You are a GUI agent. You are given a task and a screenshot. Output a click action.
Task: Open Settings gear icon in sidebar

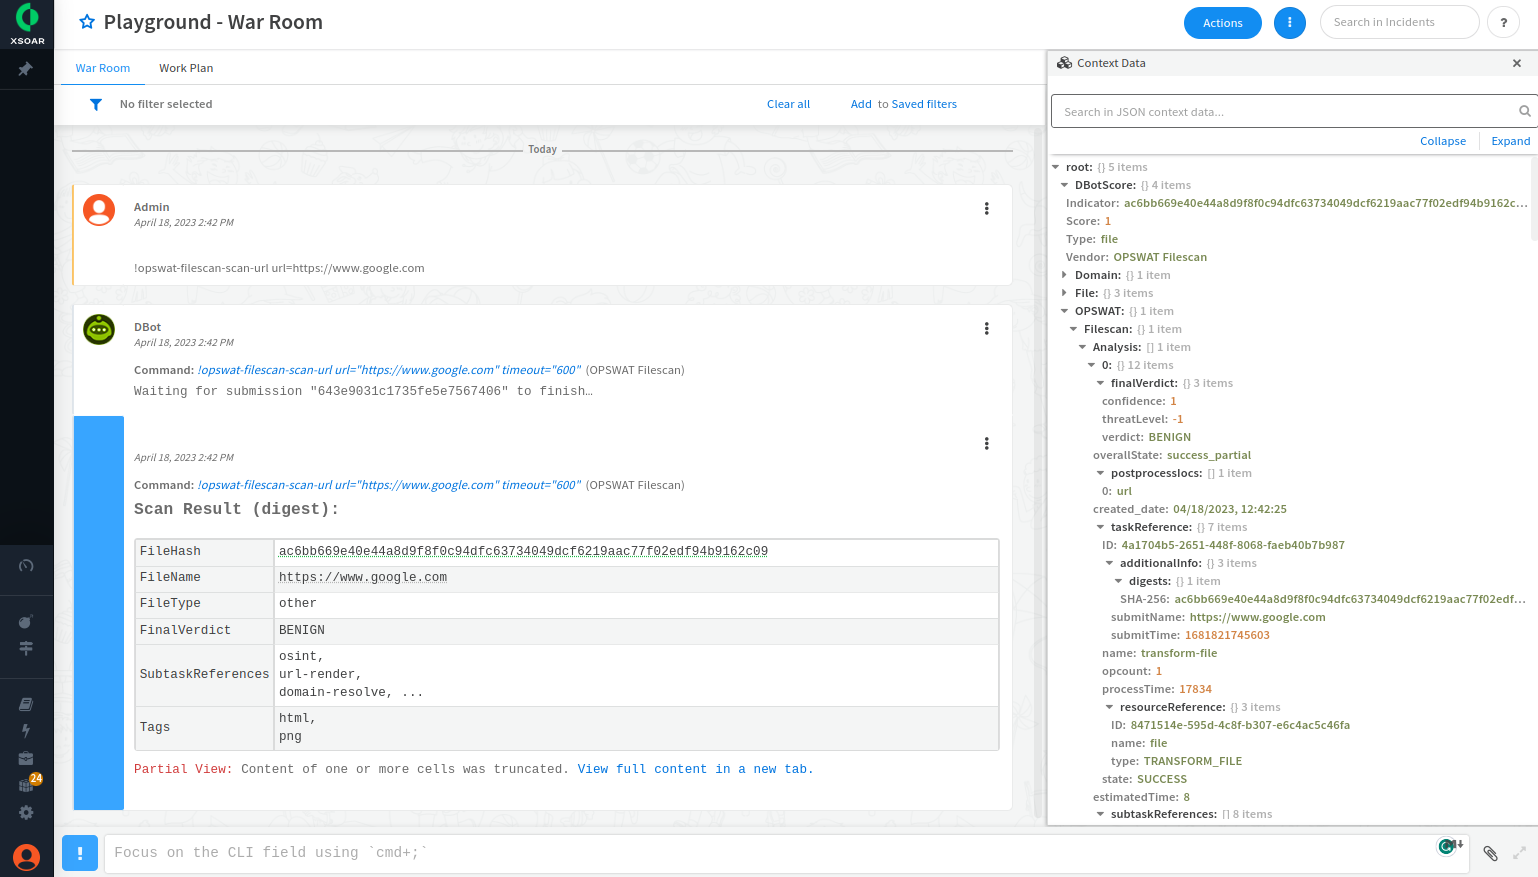pos(26,813)
